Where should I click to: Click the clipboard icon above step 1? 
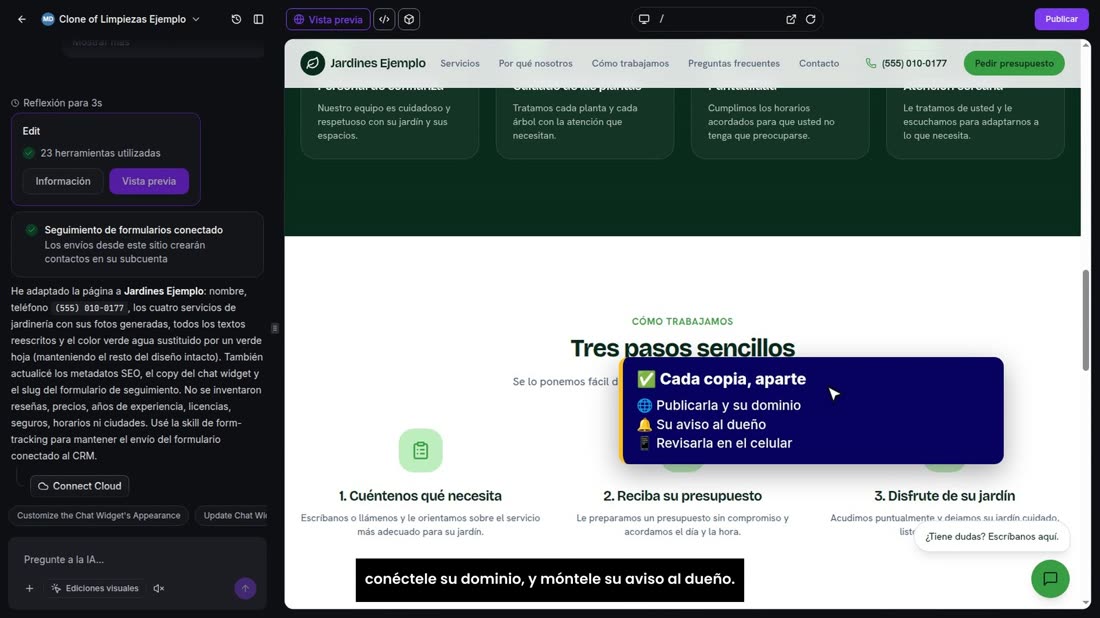click(420, 450)
